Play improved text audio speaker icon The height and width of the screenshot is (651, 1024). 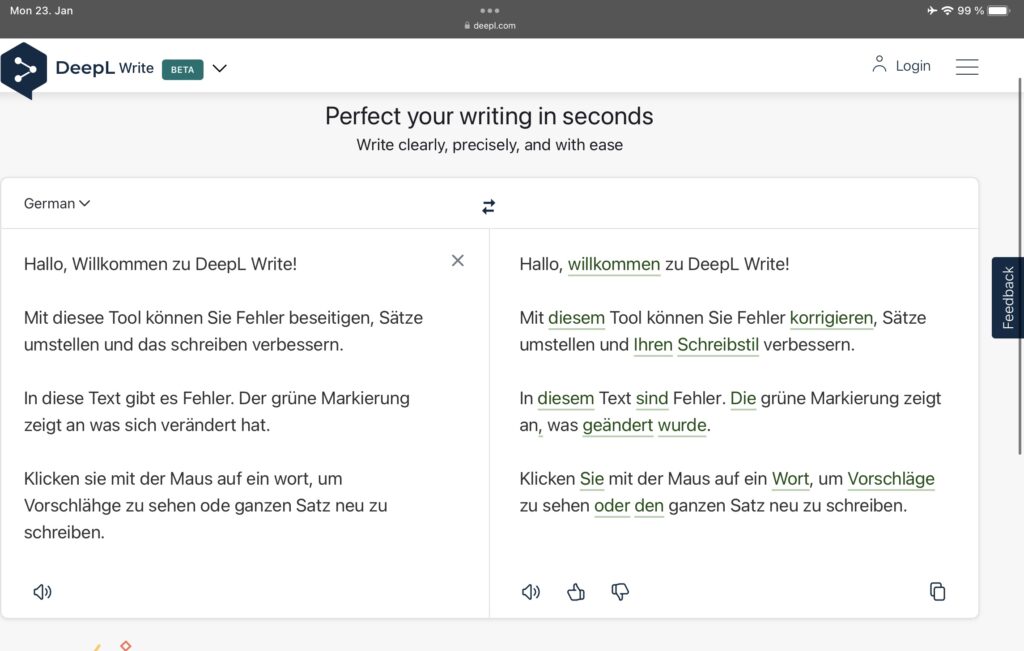pyautogui.click(x=531, y=592)
